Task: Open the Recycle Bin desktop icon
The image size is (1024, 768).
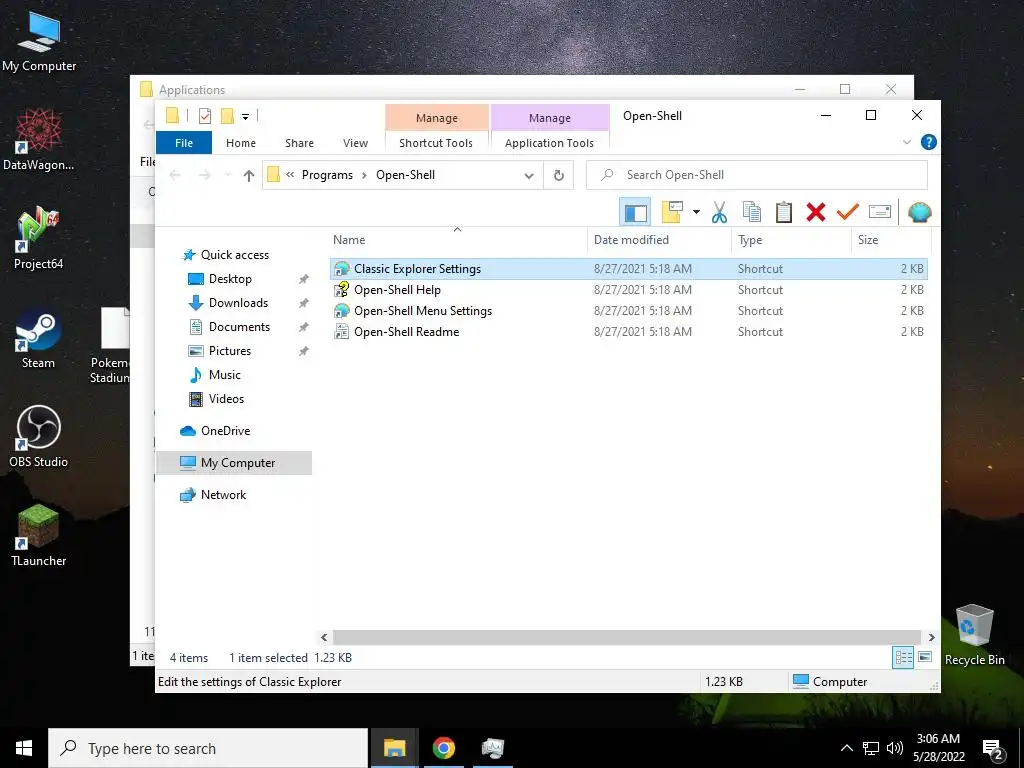Action: click(974, 635)
